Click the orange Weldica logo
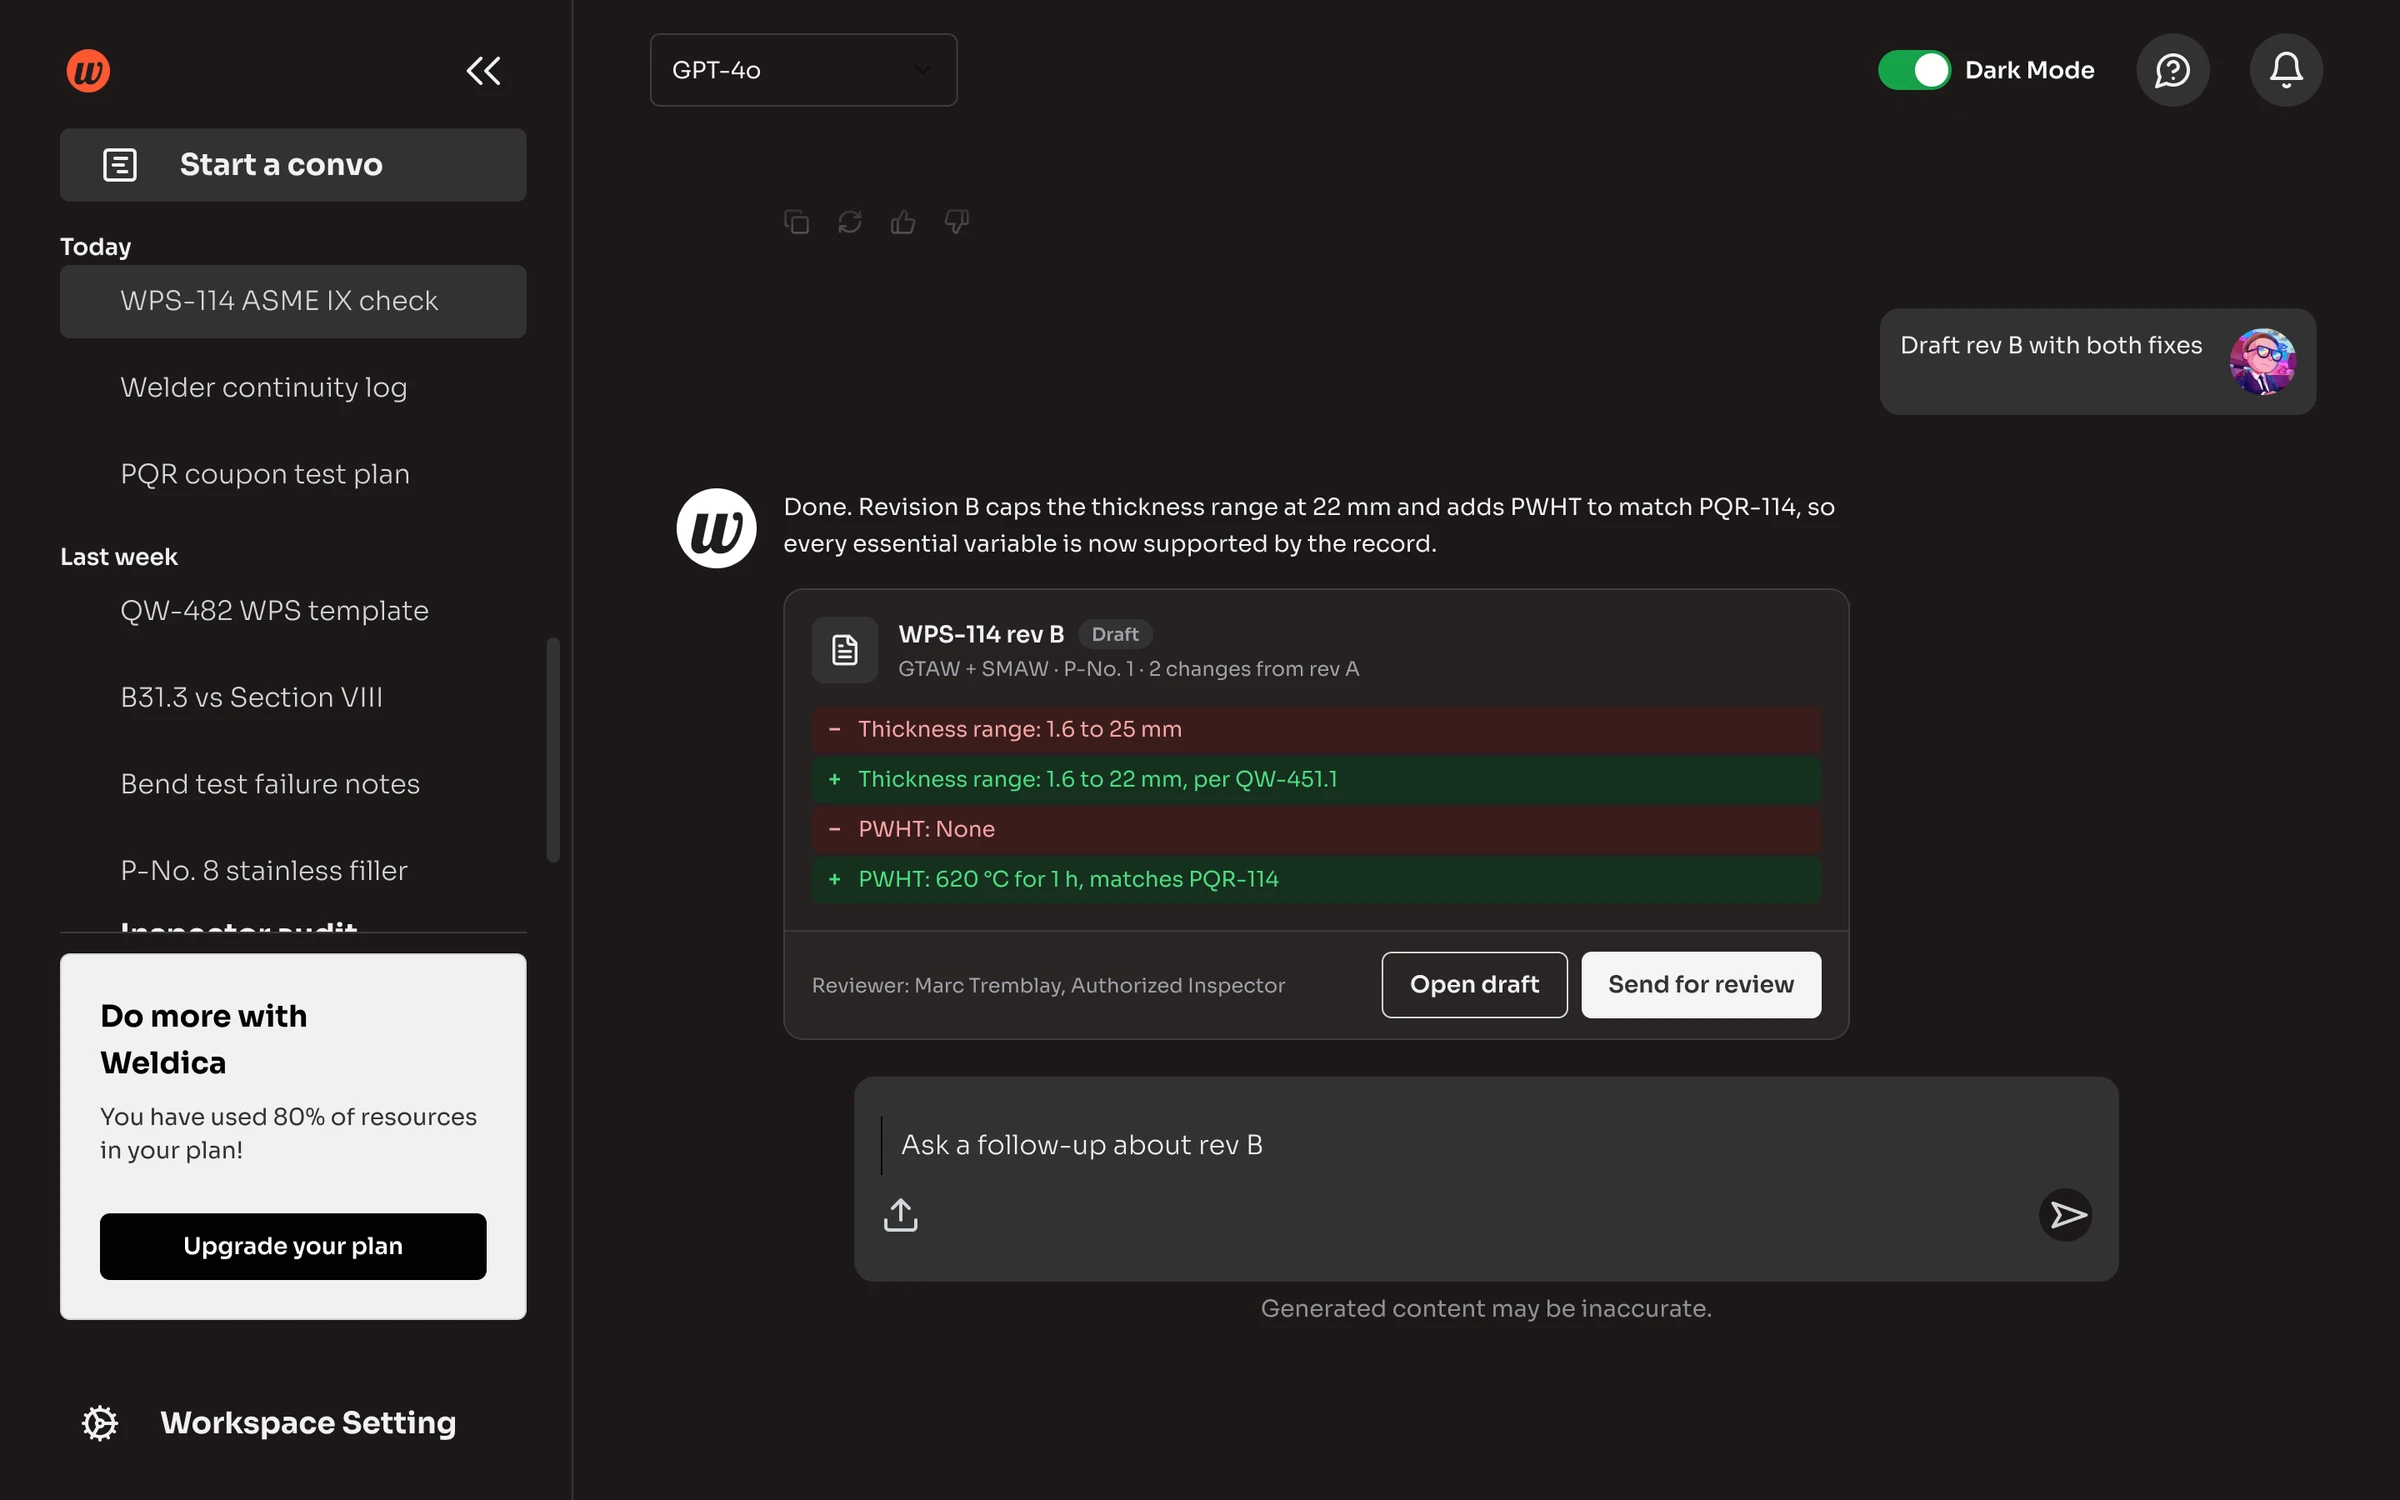Image resolution: width=2400 pixels, height=1500 pixels. click(x=88, y=70)
